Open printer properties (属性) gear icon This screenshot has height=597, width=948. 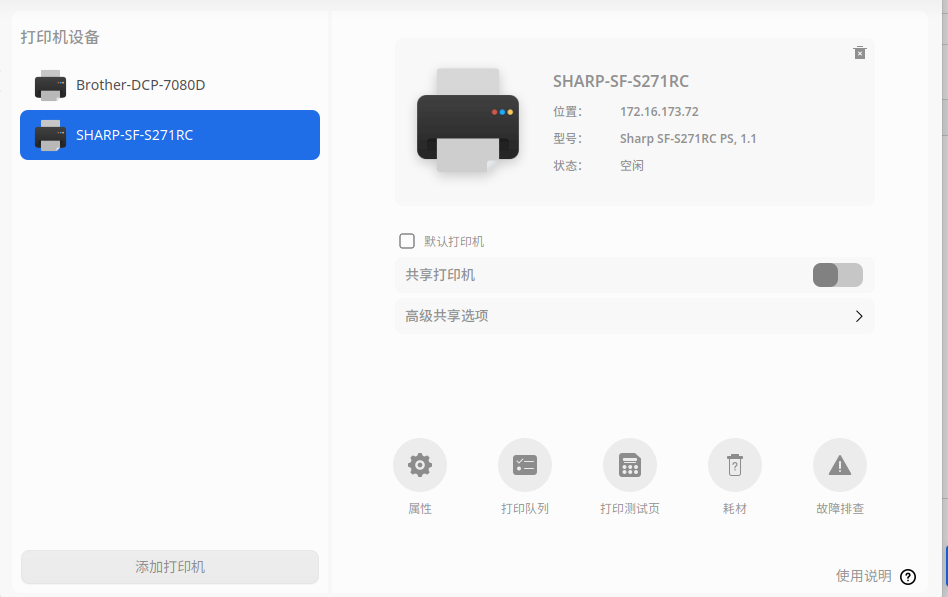coord(420,465)
